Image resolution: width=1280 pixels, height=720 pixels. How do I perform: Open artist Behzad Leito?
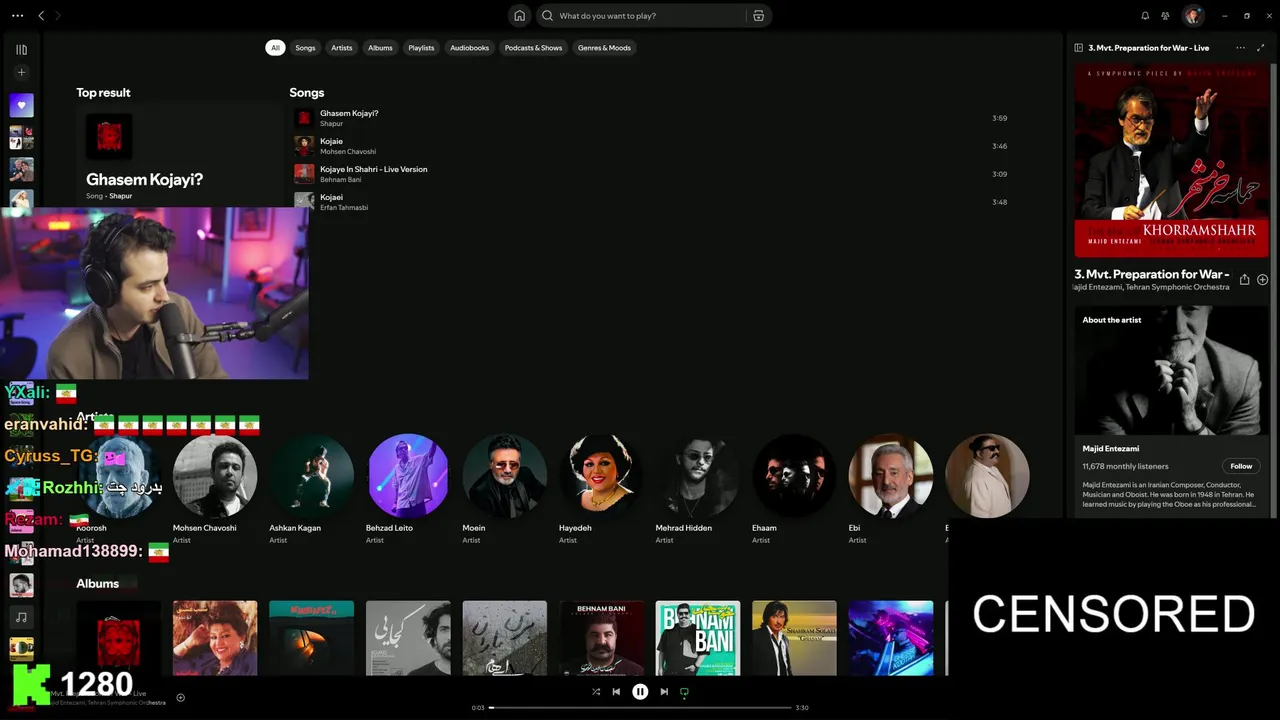coord(408,476)
